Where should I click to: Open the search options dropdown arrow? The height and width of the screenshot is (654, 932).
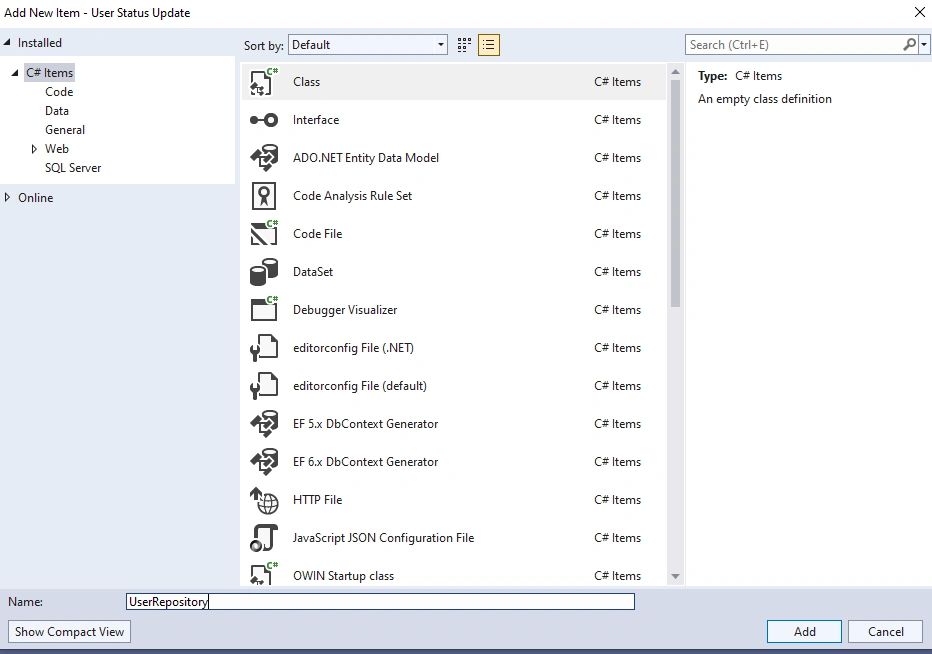[x=924, y=45]
